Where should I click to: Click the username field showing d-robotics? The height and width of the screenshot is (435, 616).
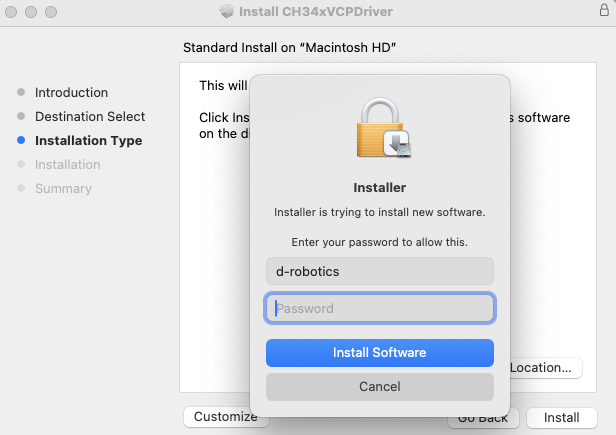click(379, 271)
